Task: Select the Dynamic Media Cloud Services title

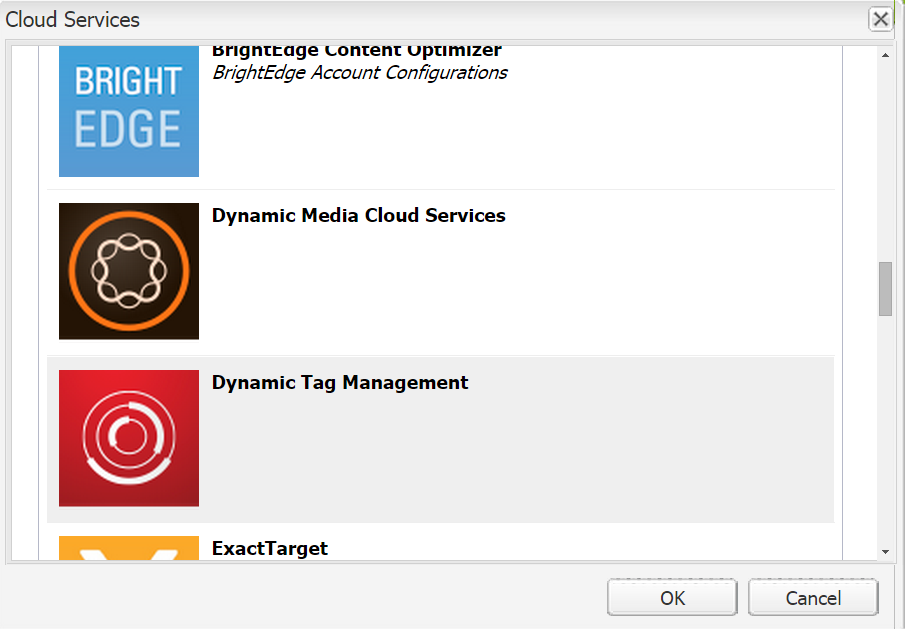Action: click(359, 216)
